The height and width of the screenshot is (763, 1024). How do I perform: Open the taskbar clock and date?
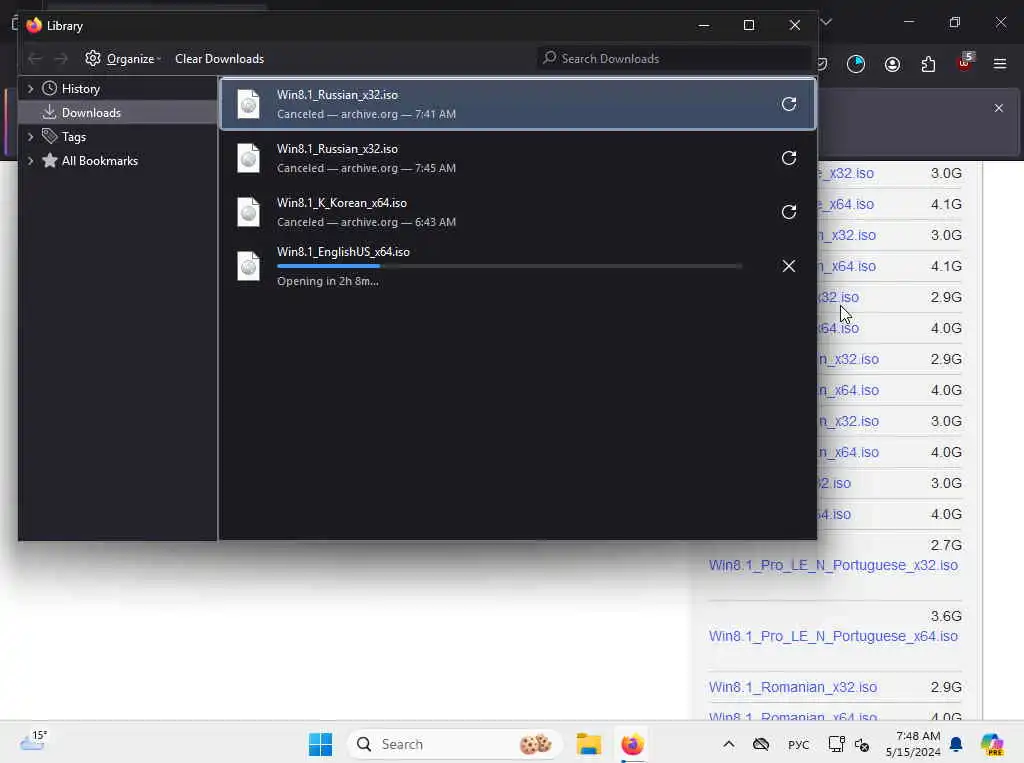pos(913,744)
